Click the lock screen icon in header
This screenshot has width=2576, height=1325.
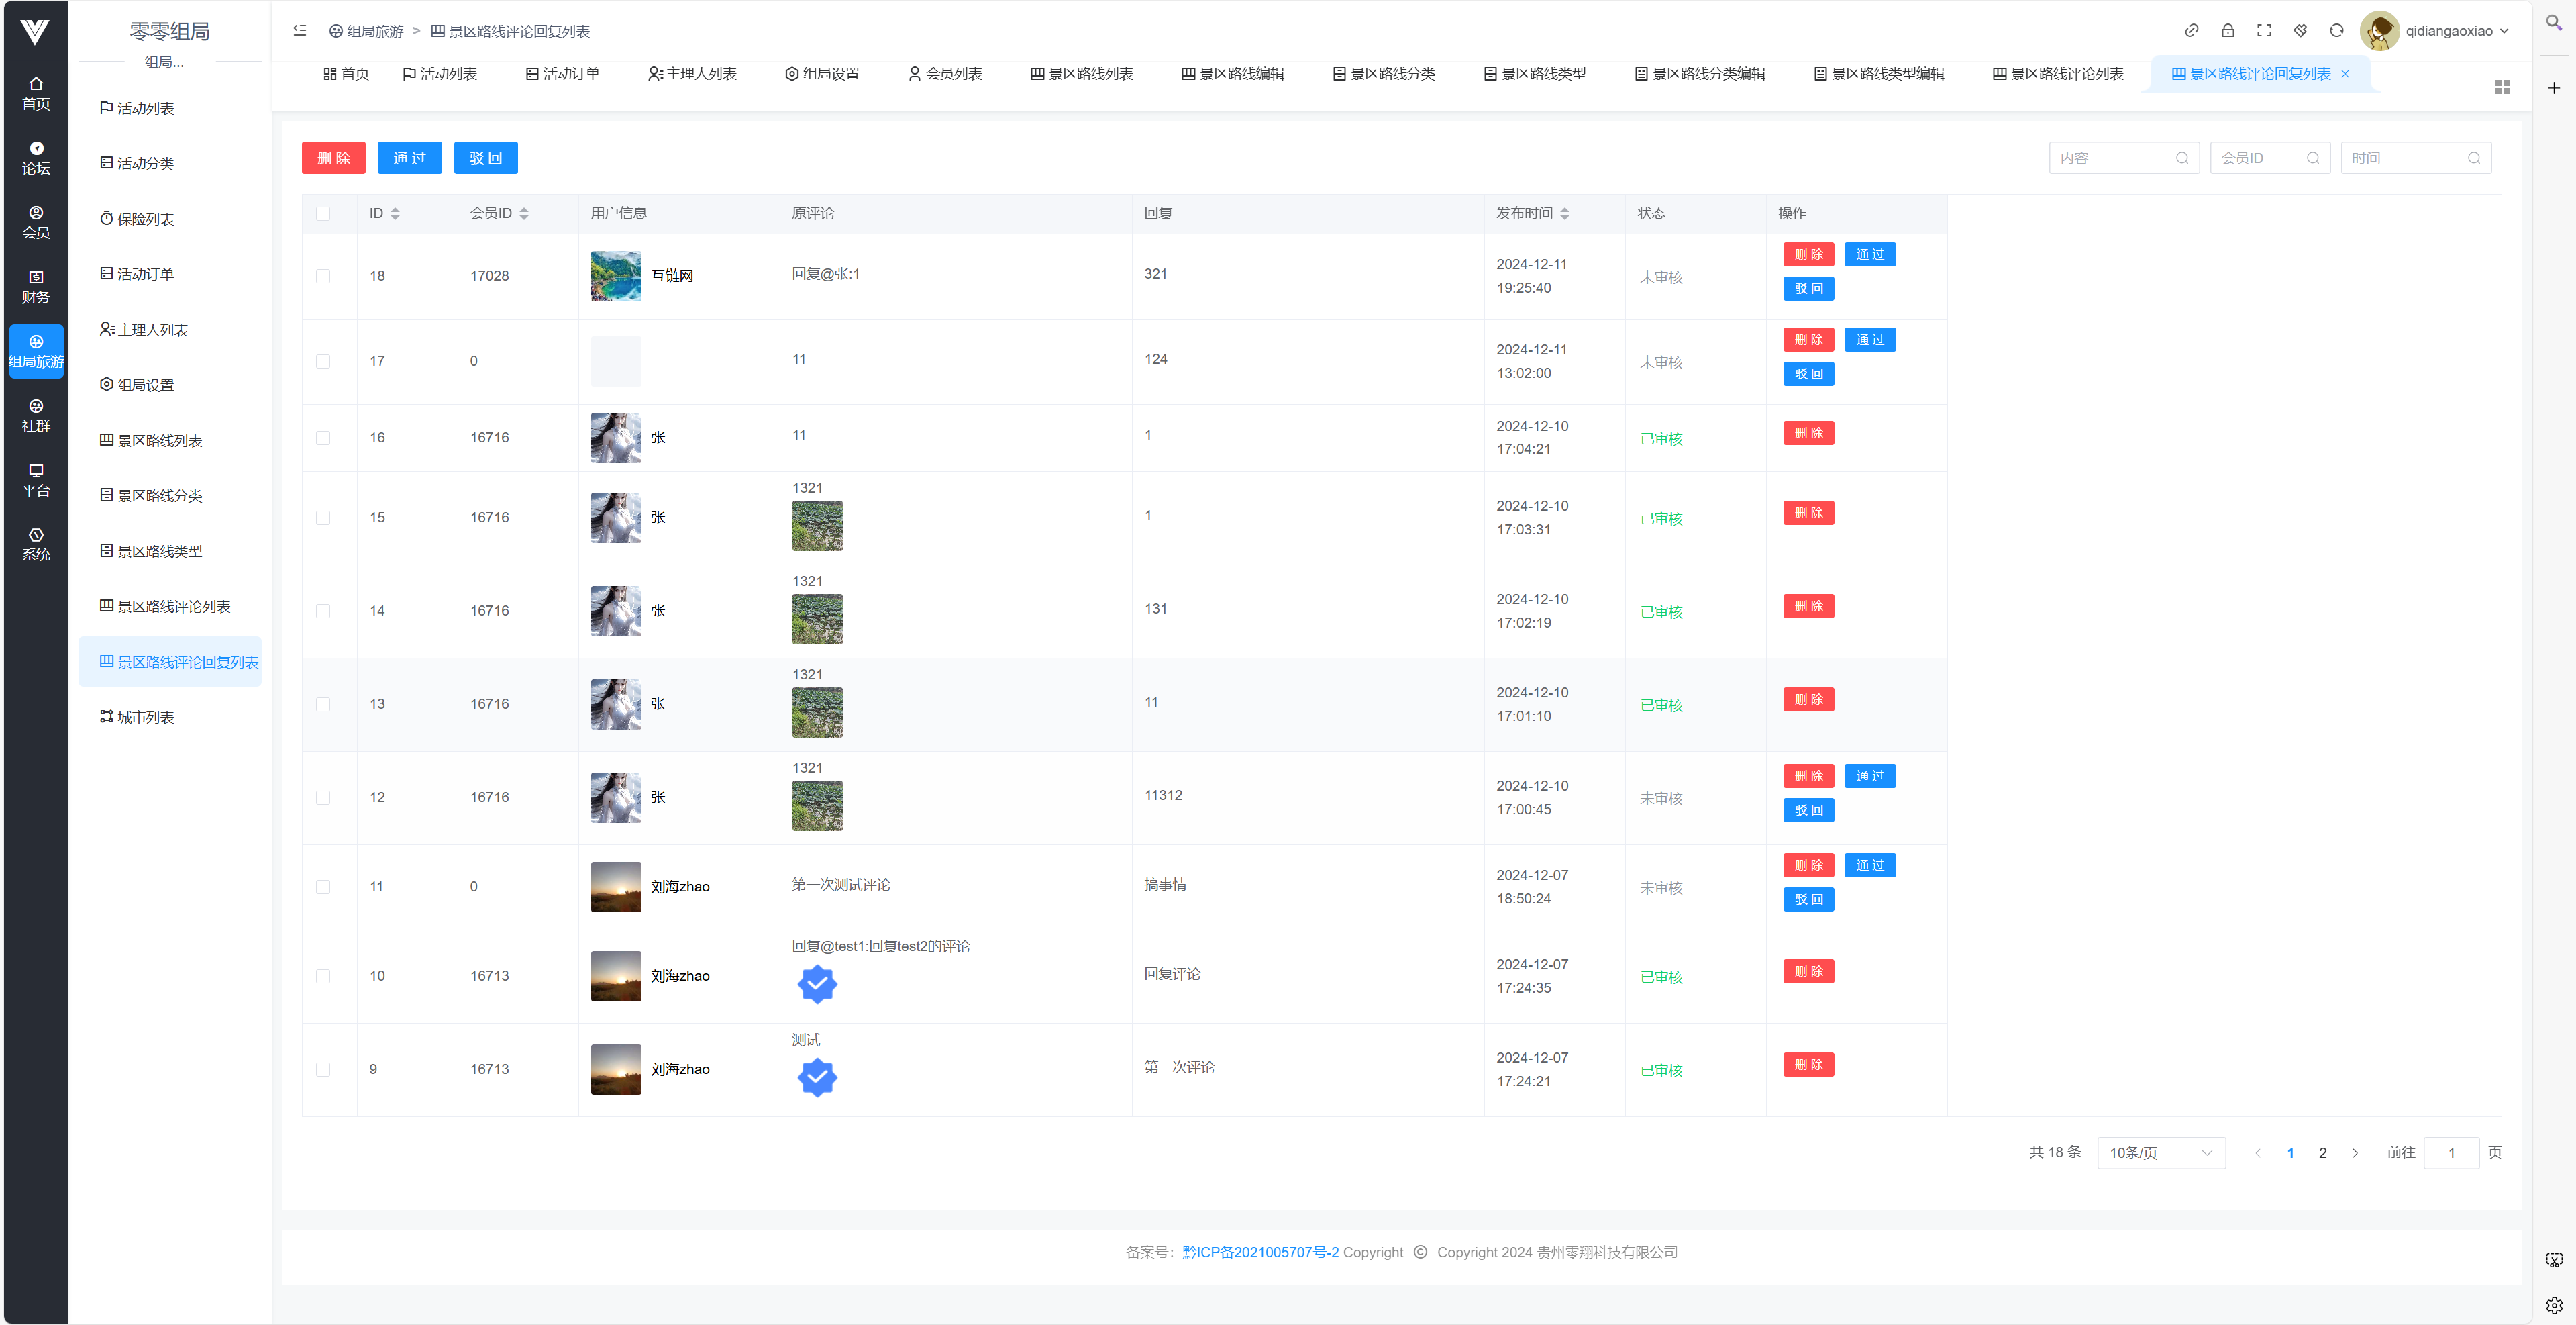(2227, 31)
